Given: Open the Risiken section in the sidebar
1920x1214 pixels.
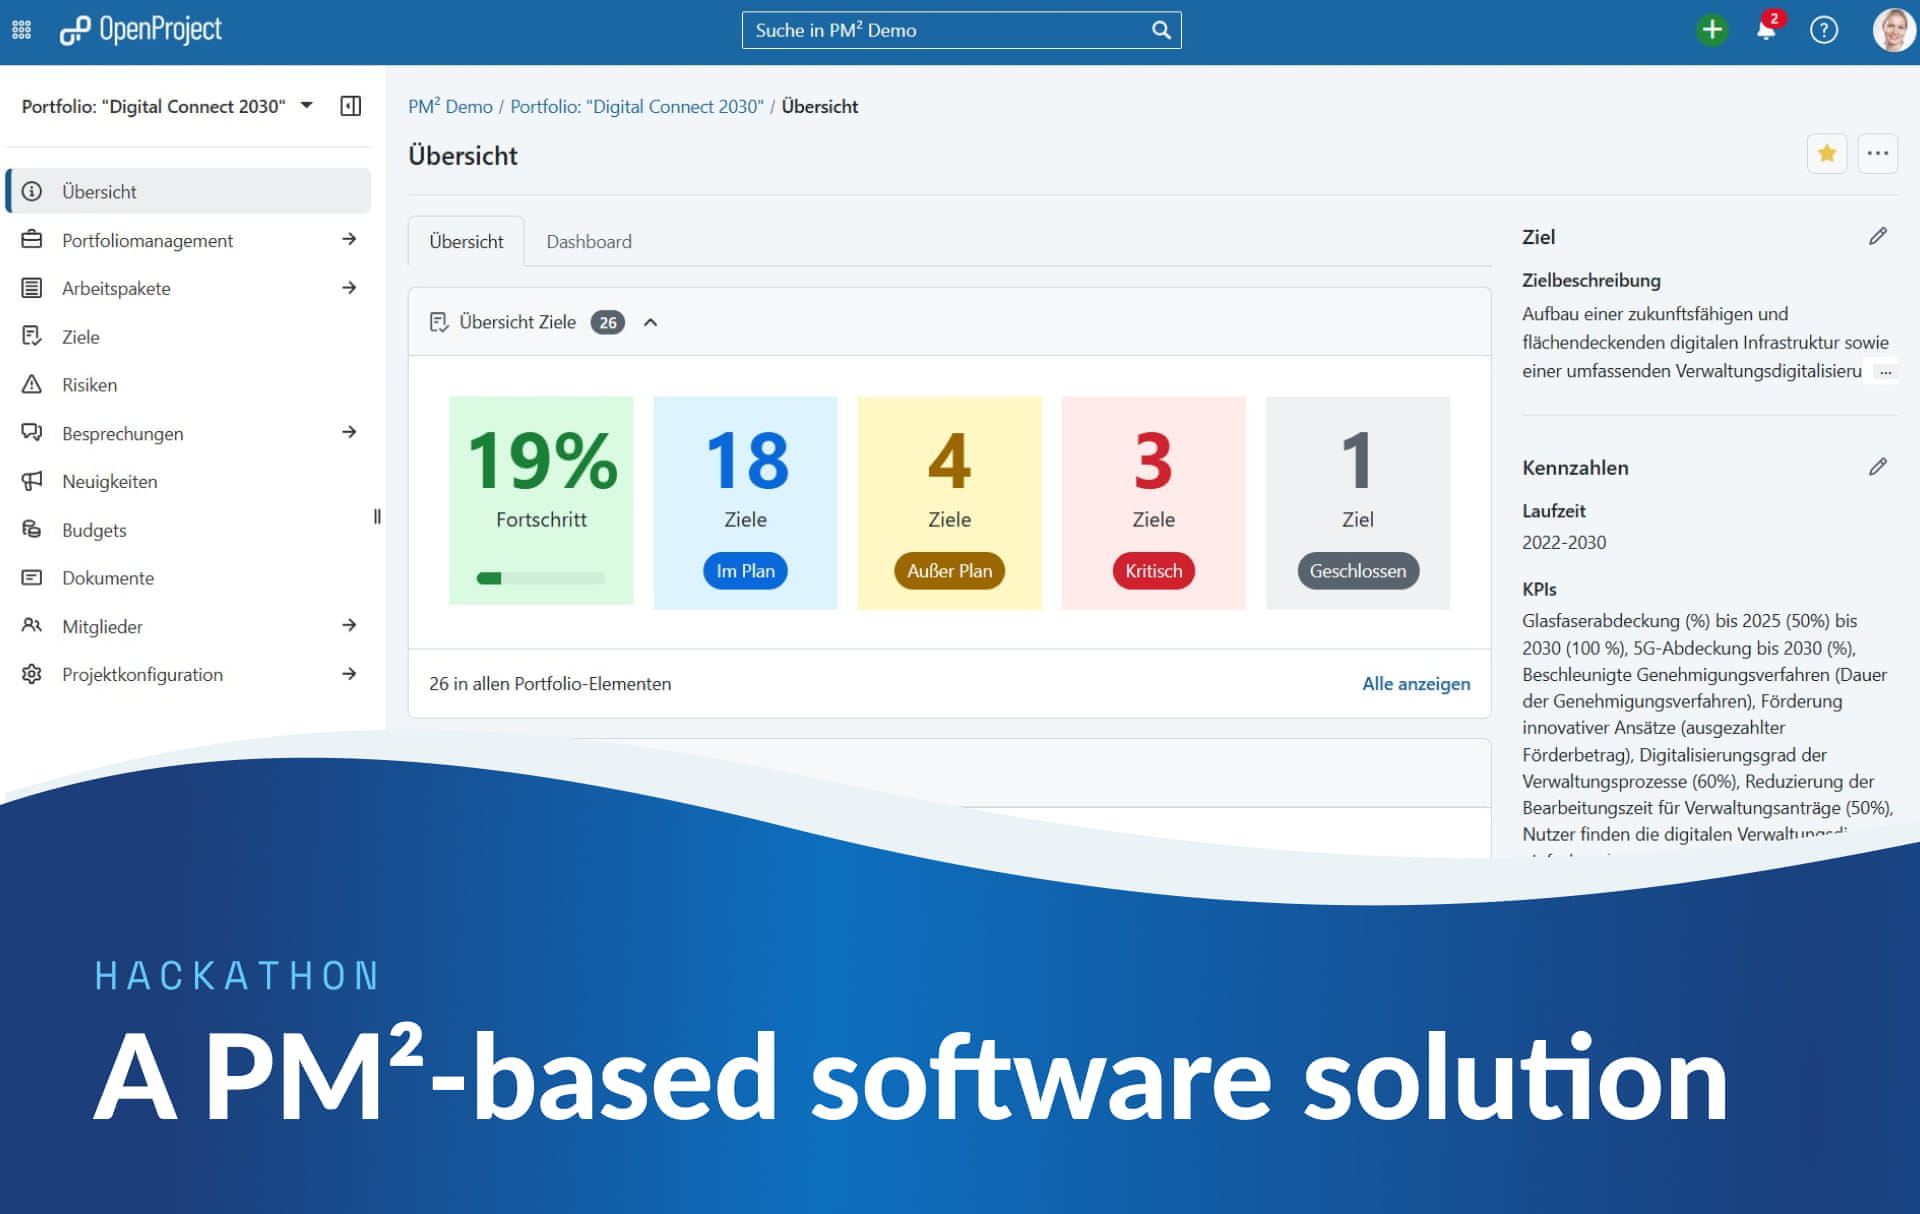Looking at the screenshot, I should (90, 385).
